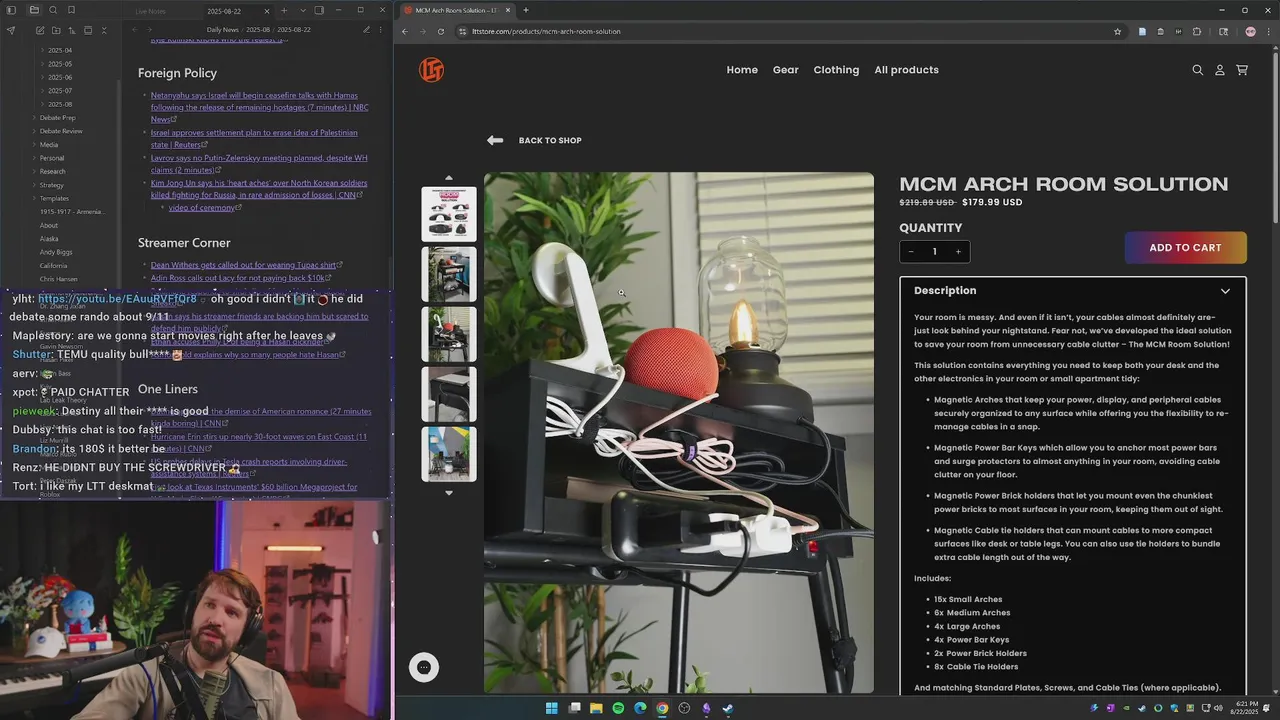This screenshot has height=720, width=1280.
Task: Open Israel settlement plan Reuters link
Action: (254, 138)
